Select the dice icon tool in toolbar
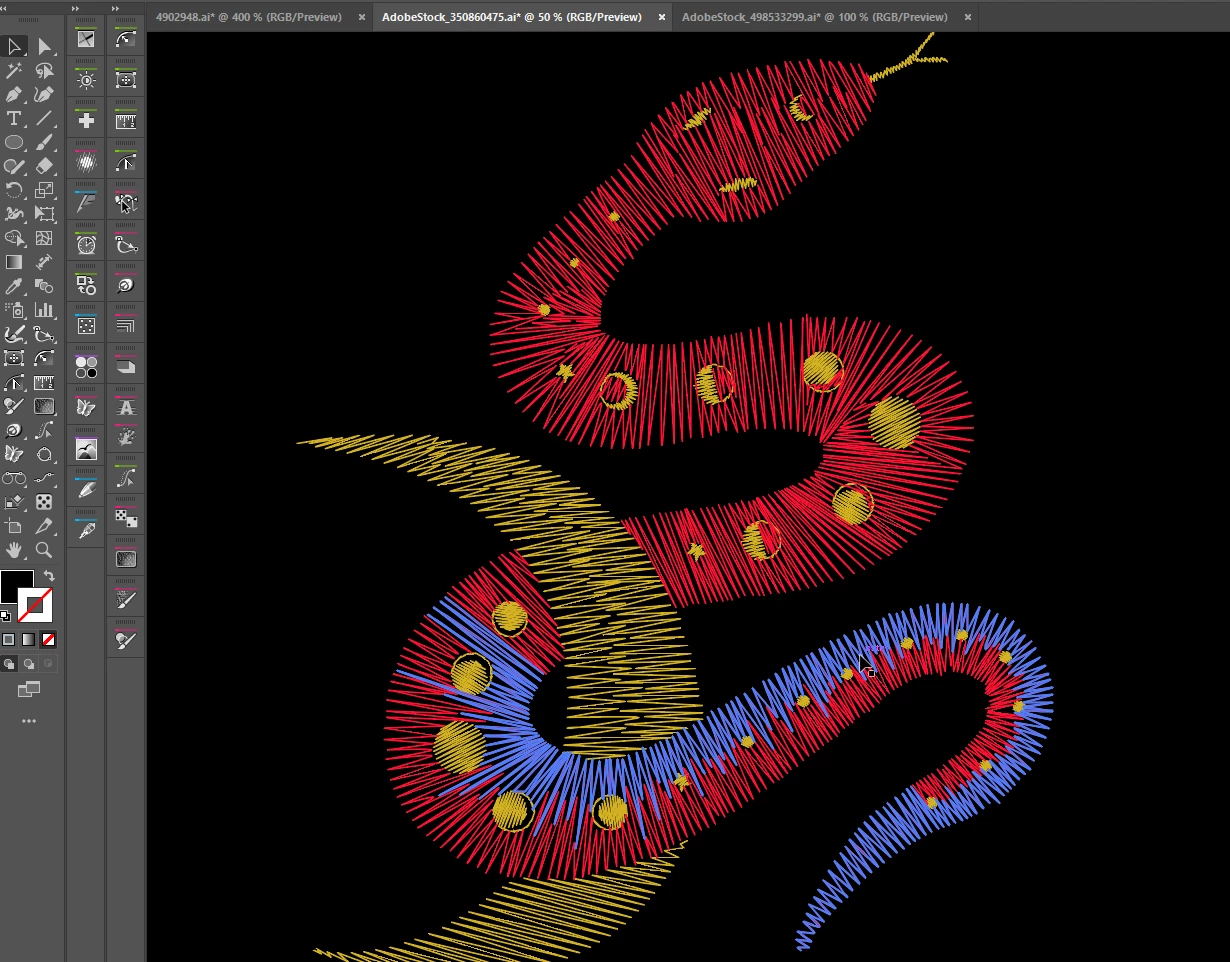This screenshot has height=962, width=1230. 44,502
